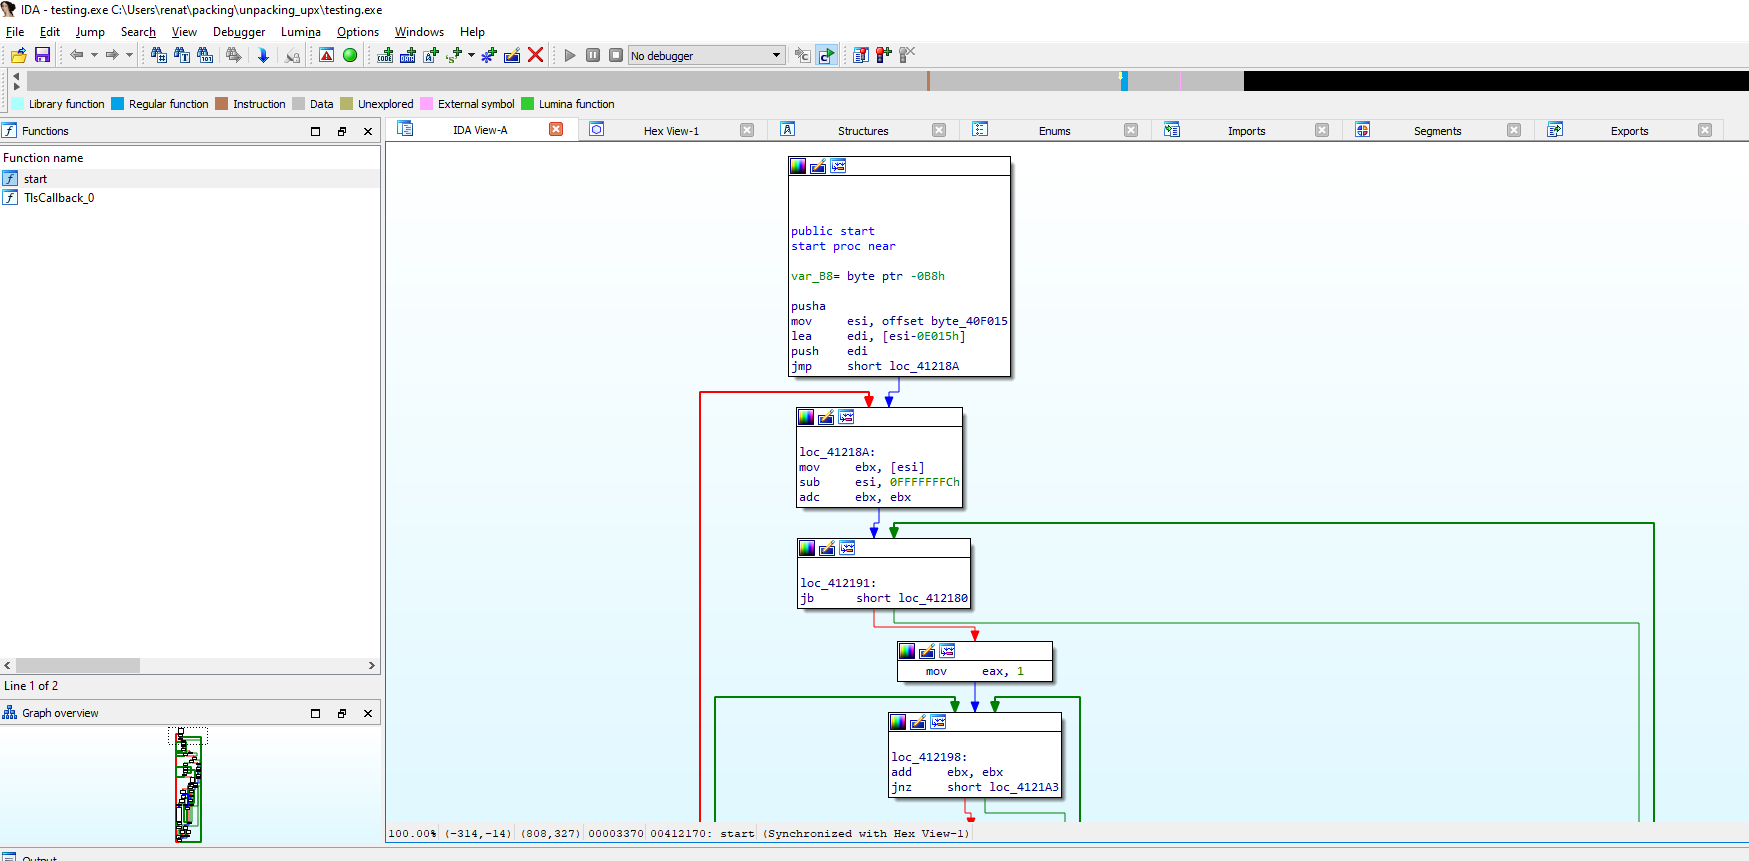
Task: Open a file with the folder icon
Action: pyautogui.click(x=19, y=55)
